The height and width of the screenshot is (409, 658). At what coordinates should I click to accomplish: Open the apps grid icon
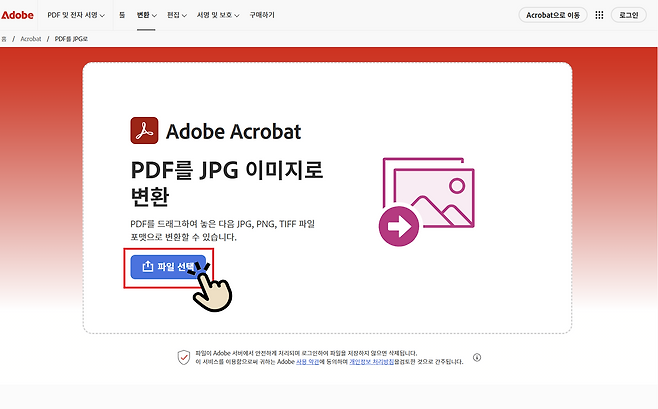(599, 15)
